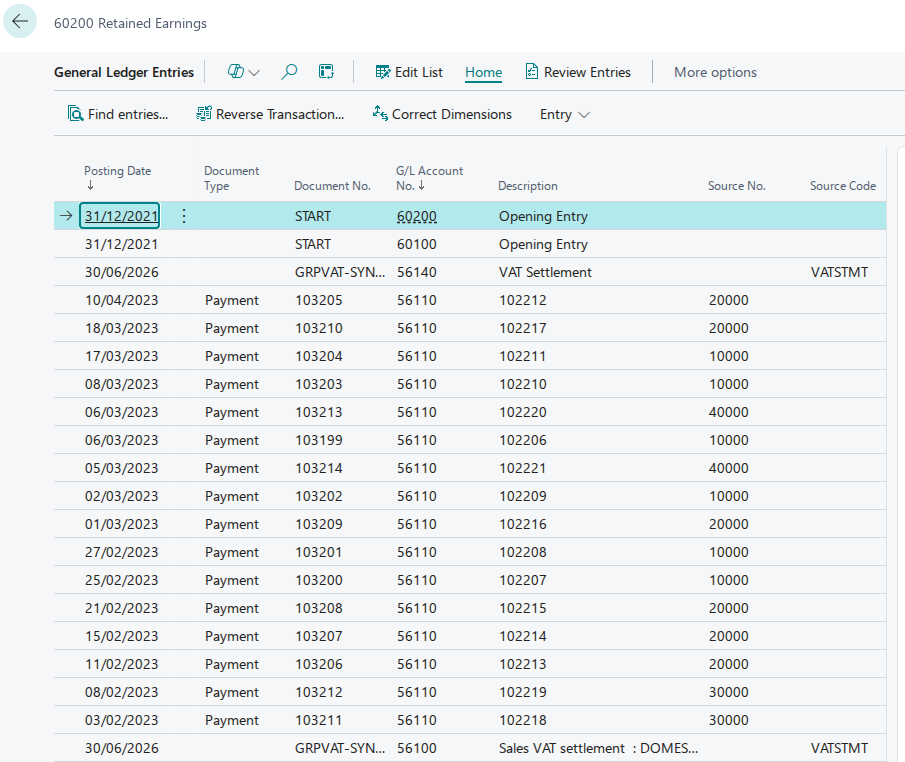Click the VAT Settlement description
Screen dimensions: 905x762
pyautogui.click(x=545, y=272)
